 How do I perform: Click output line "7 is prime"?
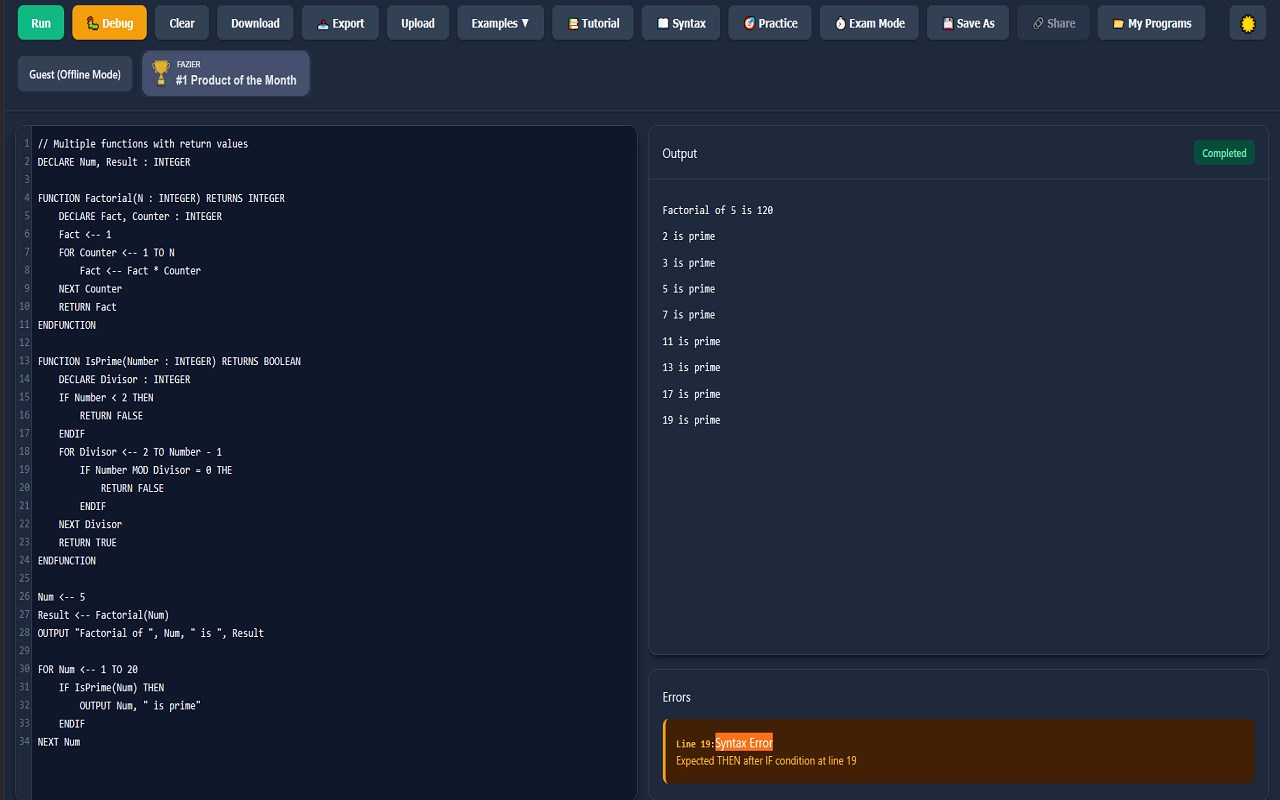point(689,315)
